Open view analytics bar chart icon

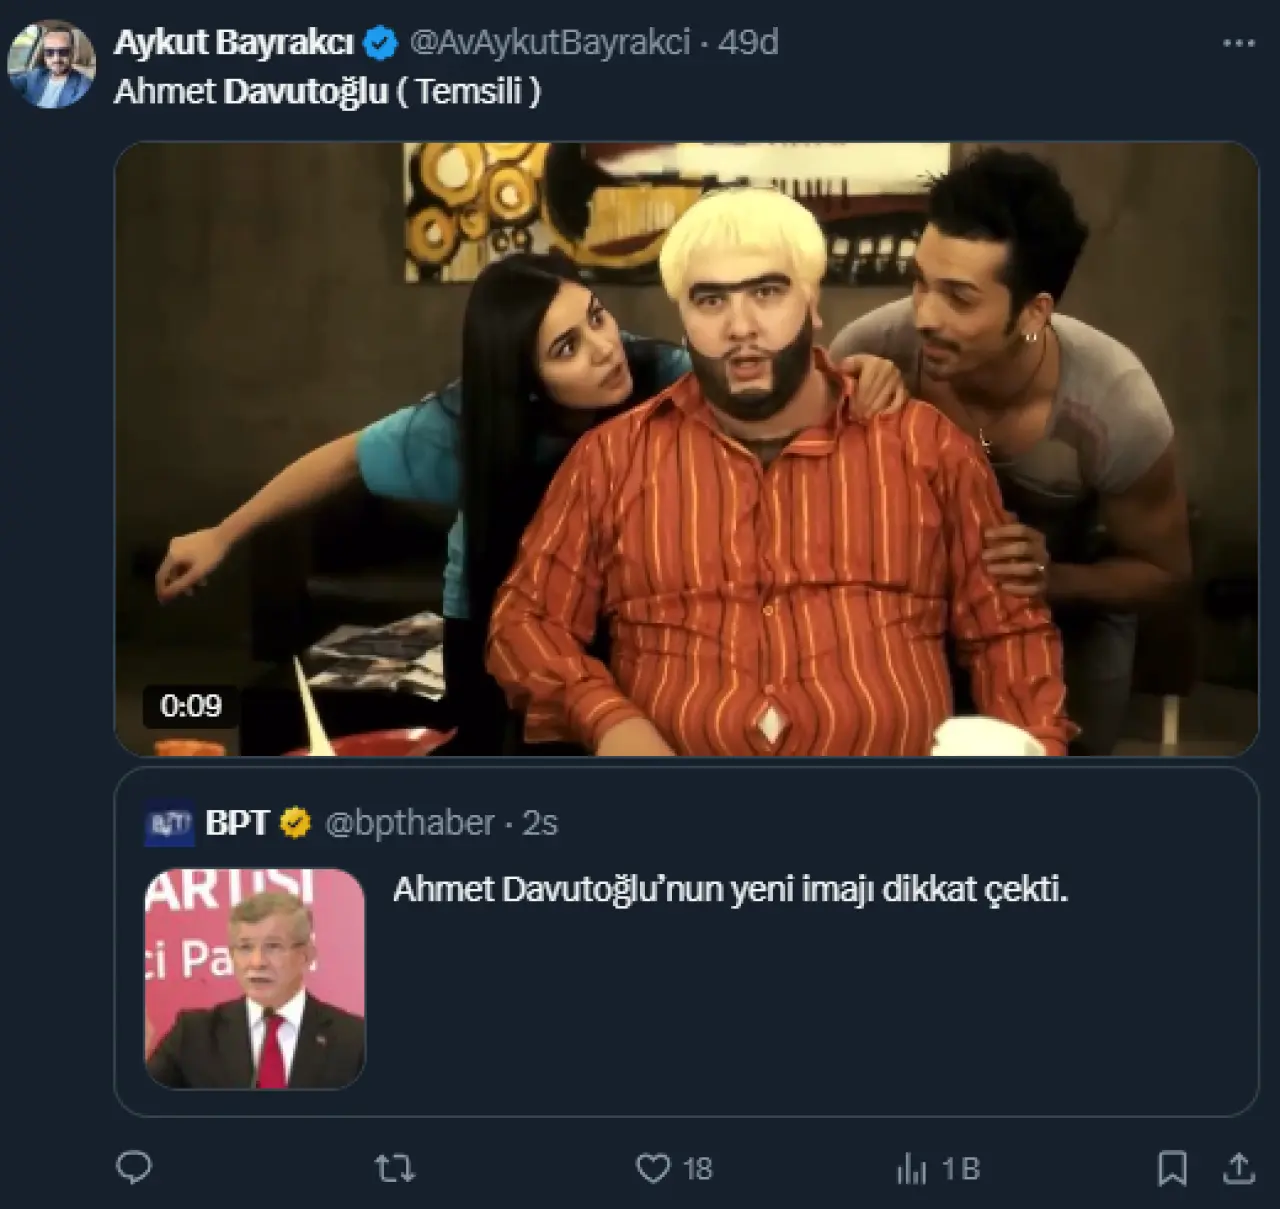pyautogui.click(x=911, y=1168)
